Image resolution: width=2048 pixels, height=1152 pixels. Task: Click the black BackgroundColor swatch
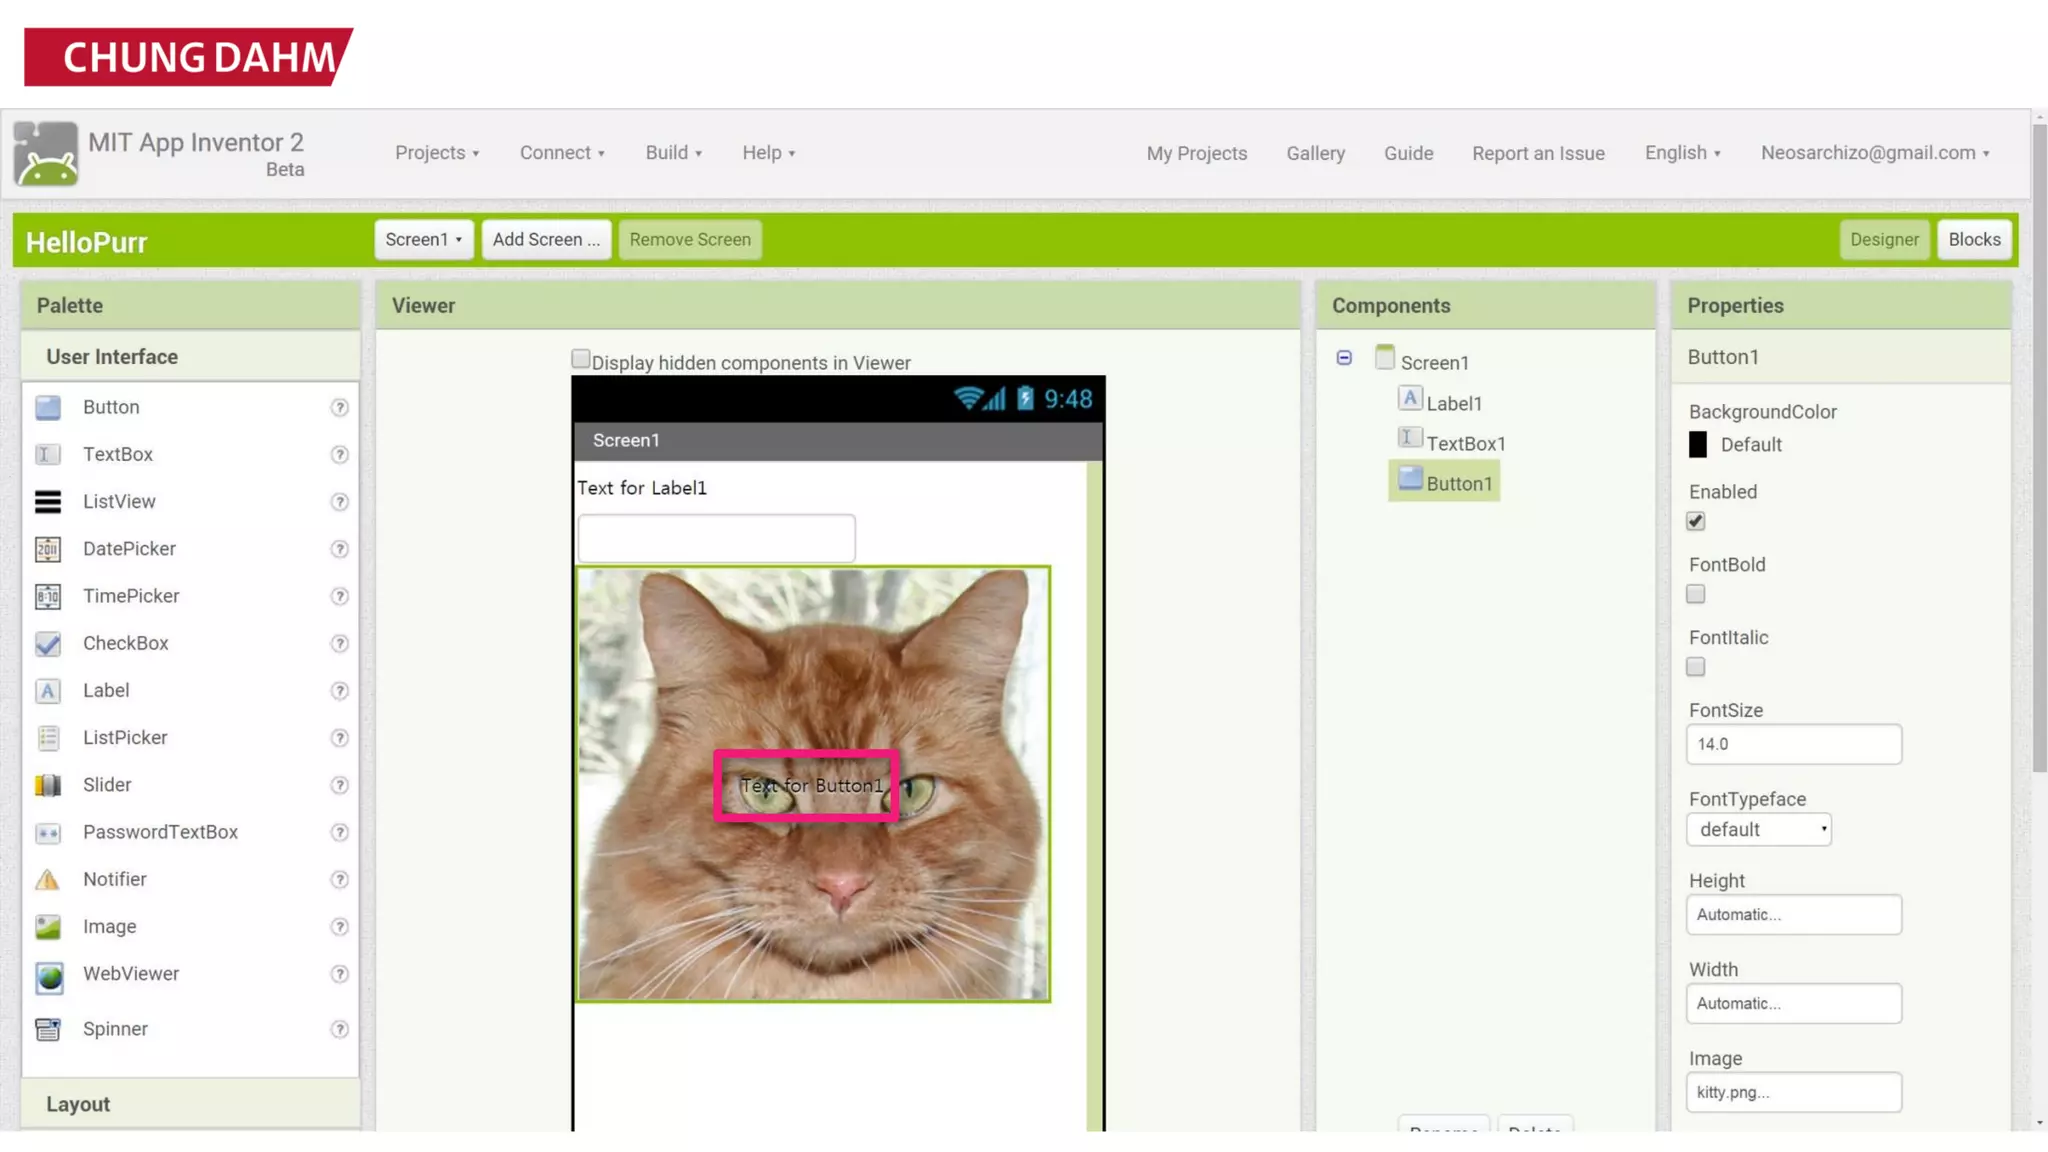1698,445
